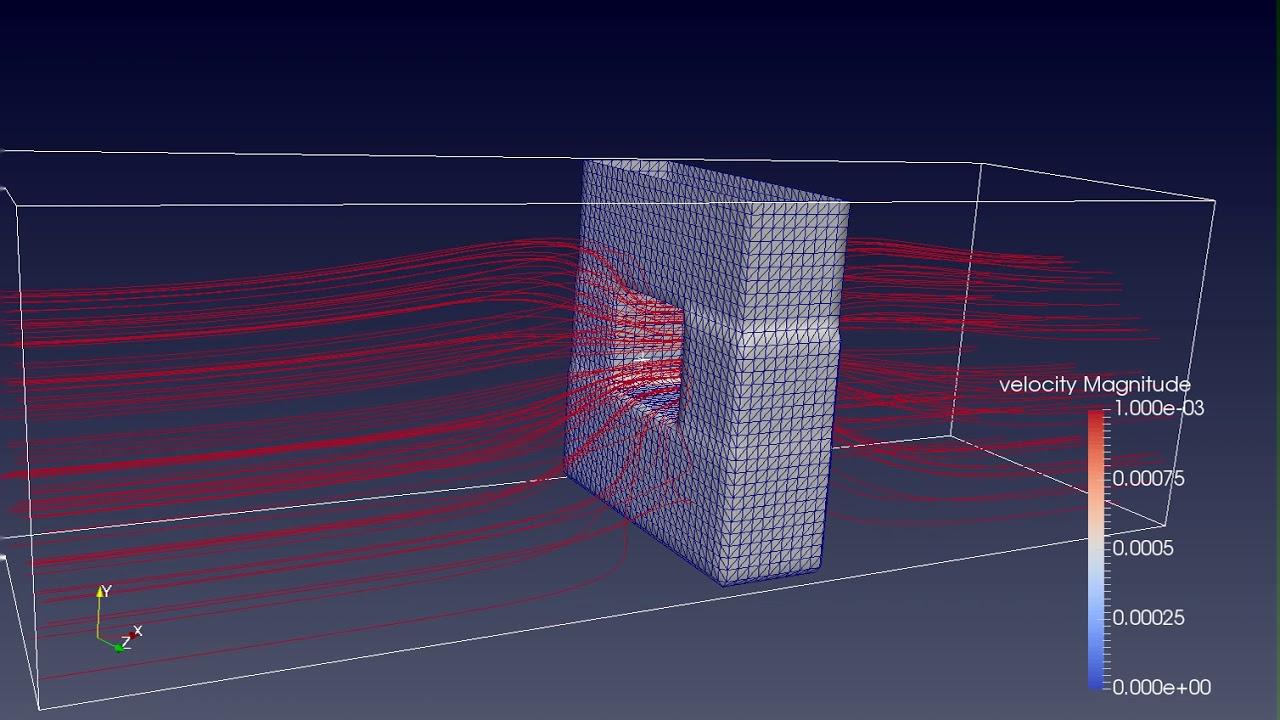Click the Z axis label
Screen dimensions: 1280x720
[x=126, y=643]
